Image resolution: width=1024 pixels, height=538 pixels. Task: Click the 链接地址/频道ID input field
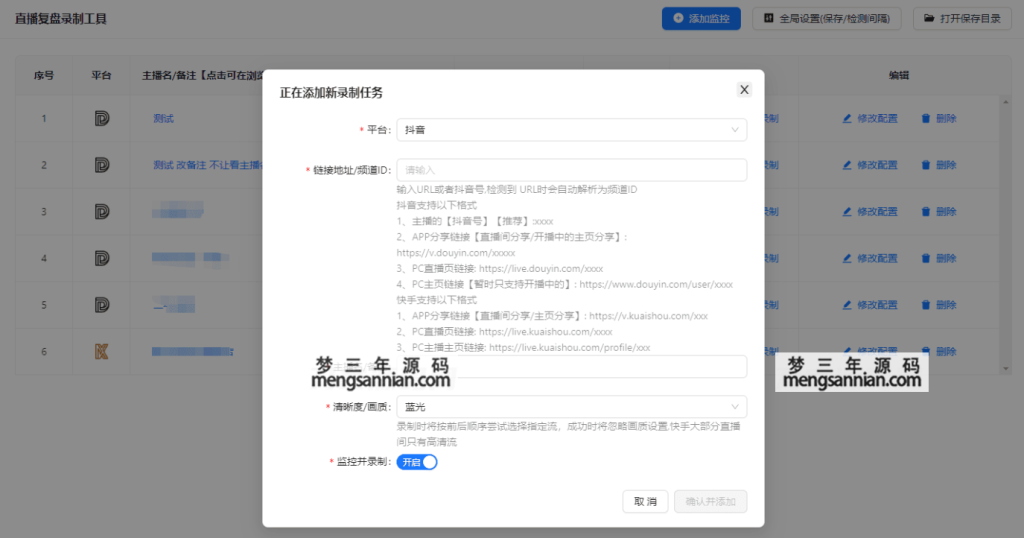pyautogui.click(x=571, y=170)
